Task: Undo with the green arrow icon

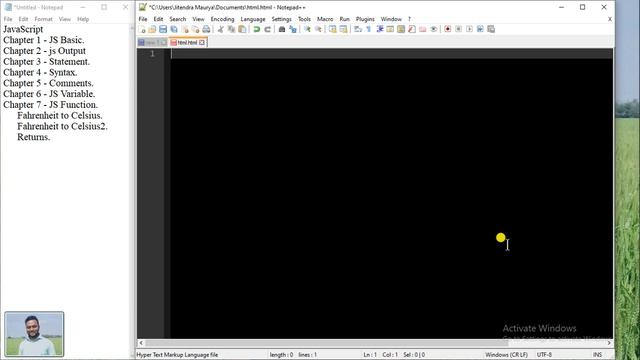Action: (257, 29)
